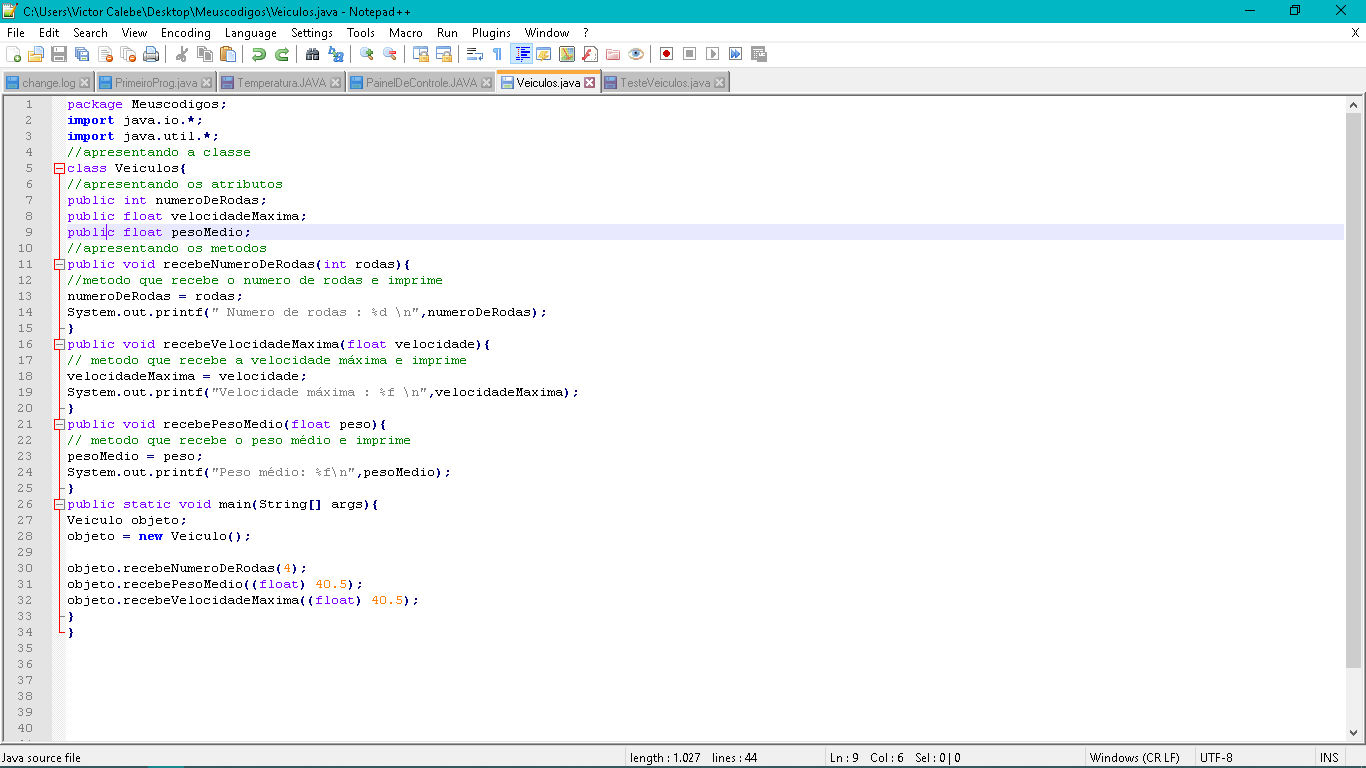Viewport: 1366px width, 768px height.
Task: Click Windows (CR LF) in status bar
Action: [1134, 758]
